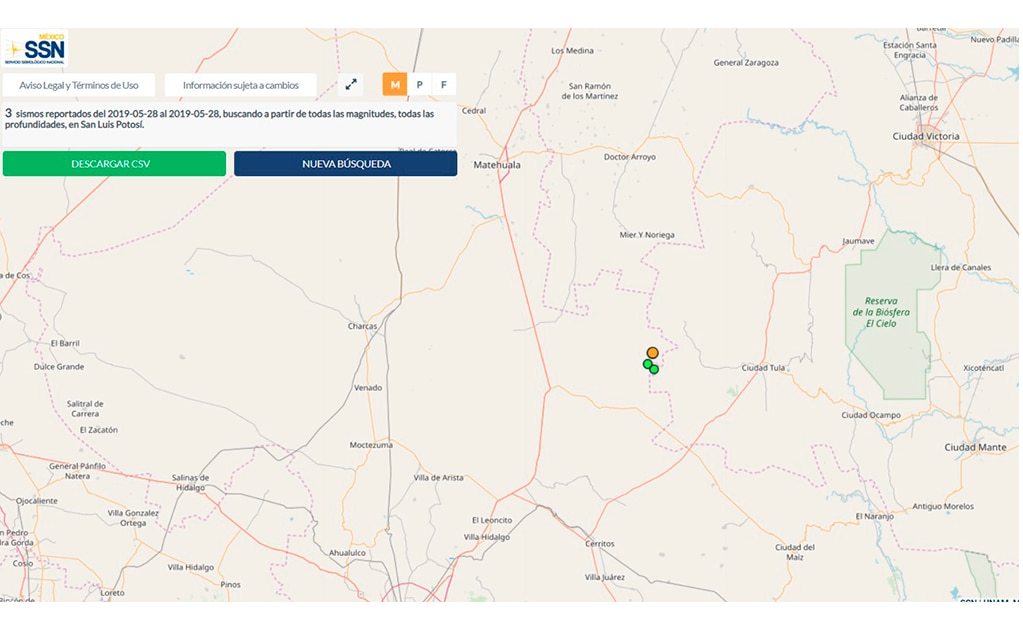
Task: Switch to the F date view
Action: pos(444,85)
